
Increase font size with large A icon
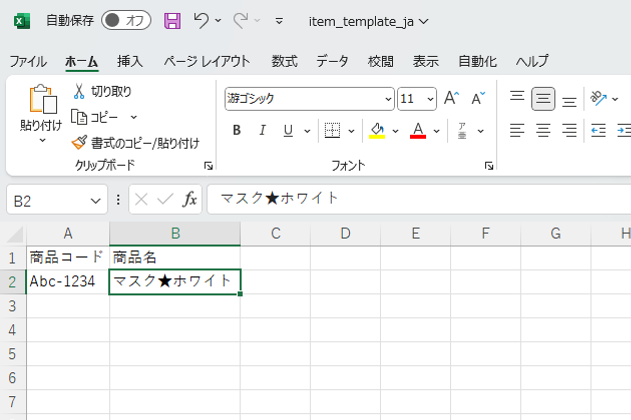(x=450, y=98)
